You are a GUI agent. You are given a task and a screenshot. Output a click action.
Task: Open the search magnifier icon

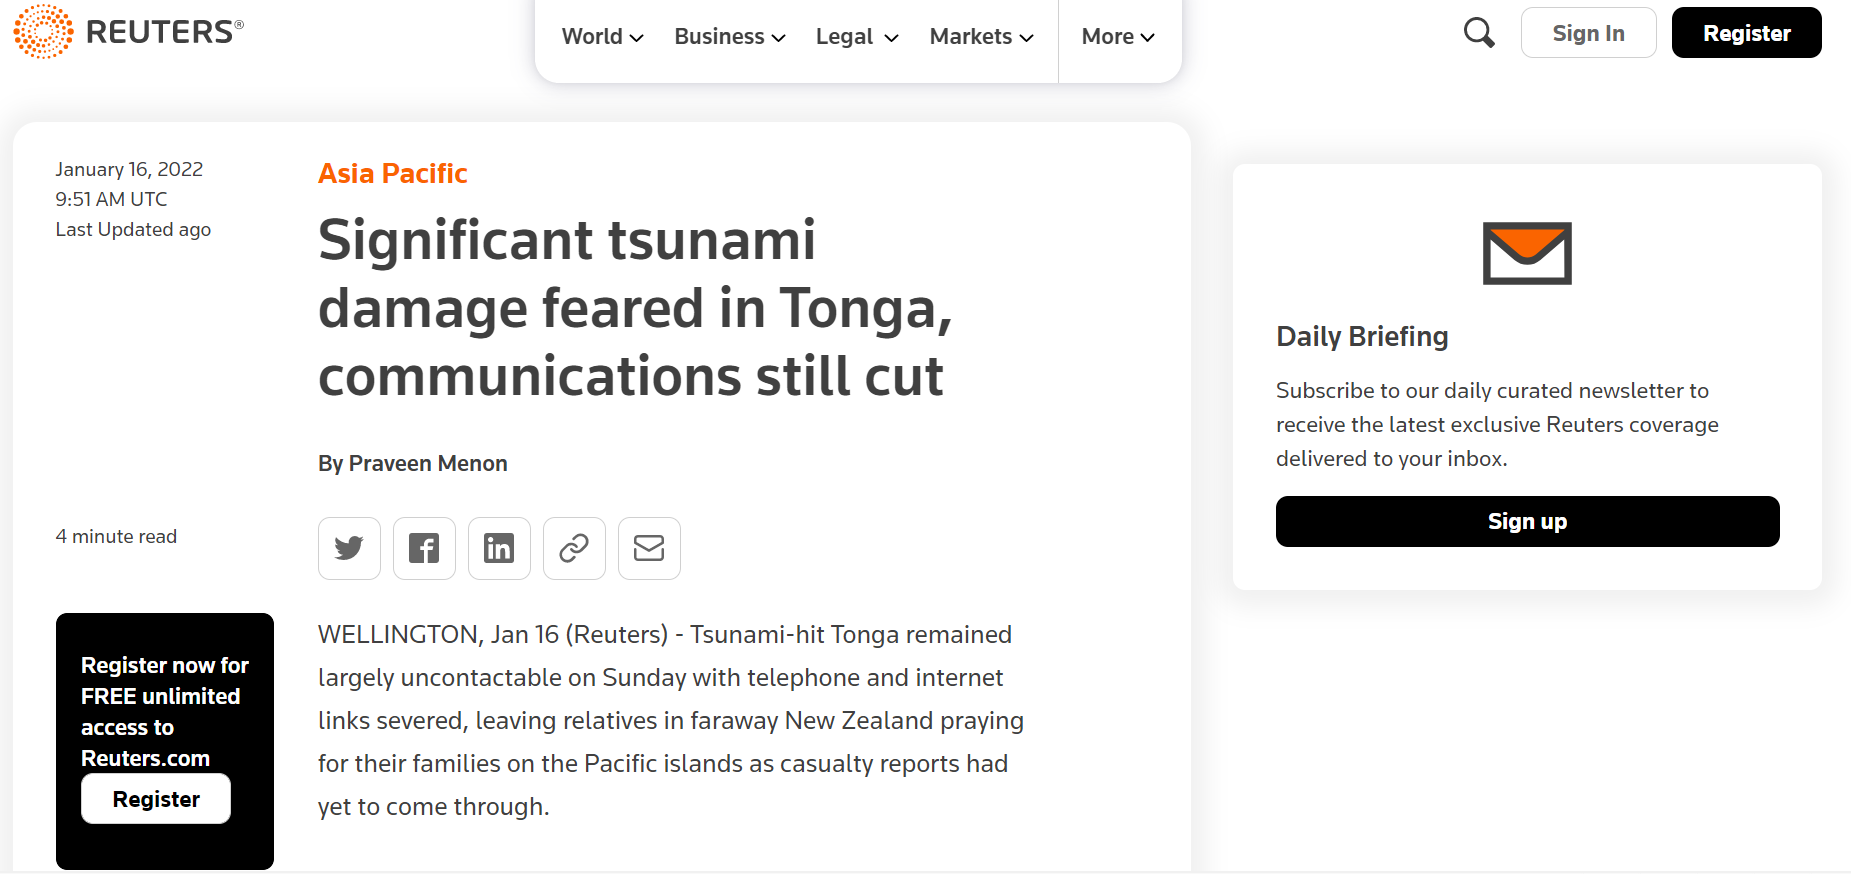(x=1479, y=33)
